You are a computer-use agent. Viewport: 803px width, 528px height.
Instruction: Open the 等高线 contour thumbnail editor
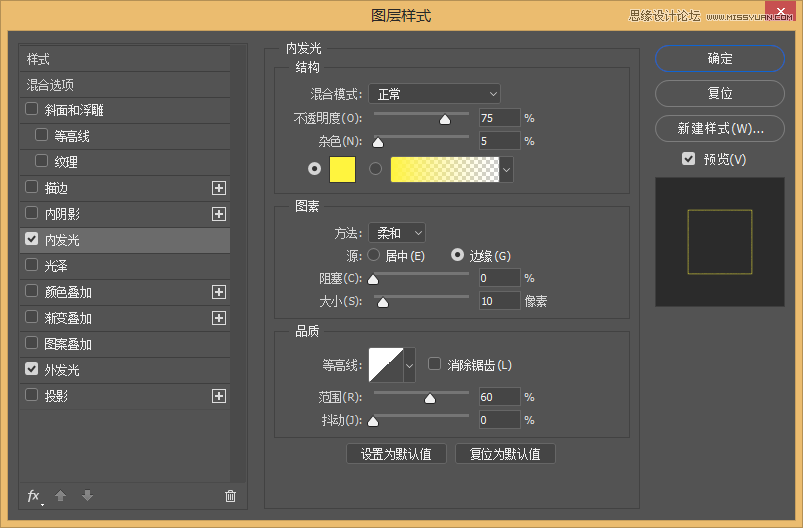(x=386, y=365)
